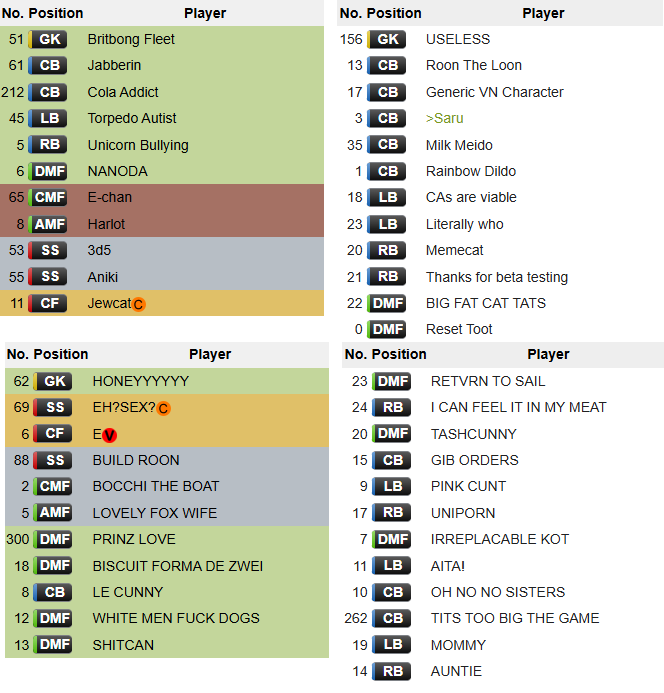This screenshot has height=693, width=664.
Task: Click the LB badge beside Literally who
Action: point(386,224)
